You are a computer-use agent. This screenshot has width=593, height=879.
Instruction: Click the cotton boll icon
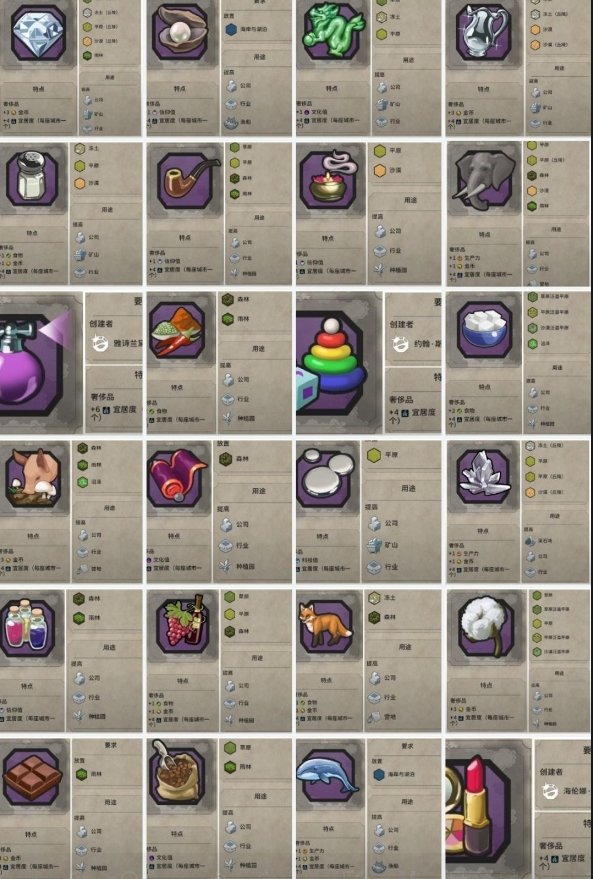coord(485,624)
